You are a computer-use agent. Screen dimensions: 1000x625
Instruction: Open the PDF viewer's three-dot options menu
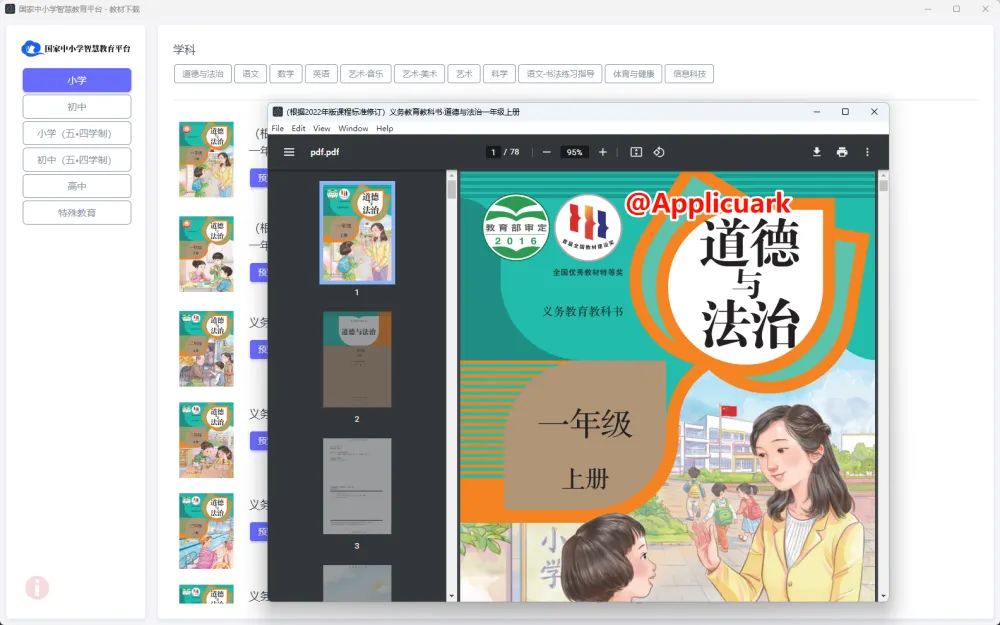pos(866,152)
